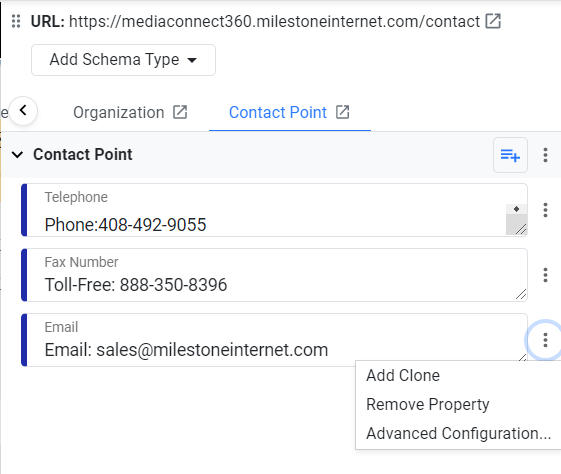Choose Remove Property from the menu
561x474 pixels.
pos(428,404)
